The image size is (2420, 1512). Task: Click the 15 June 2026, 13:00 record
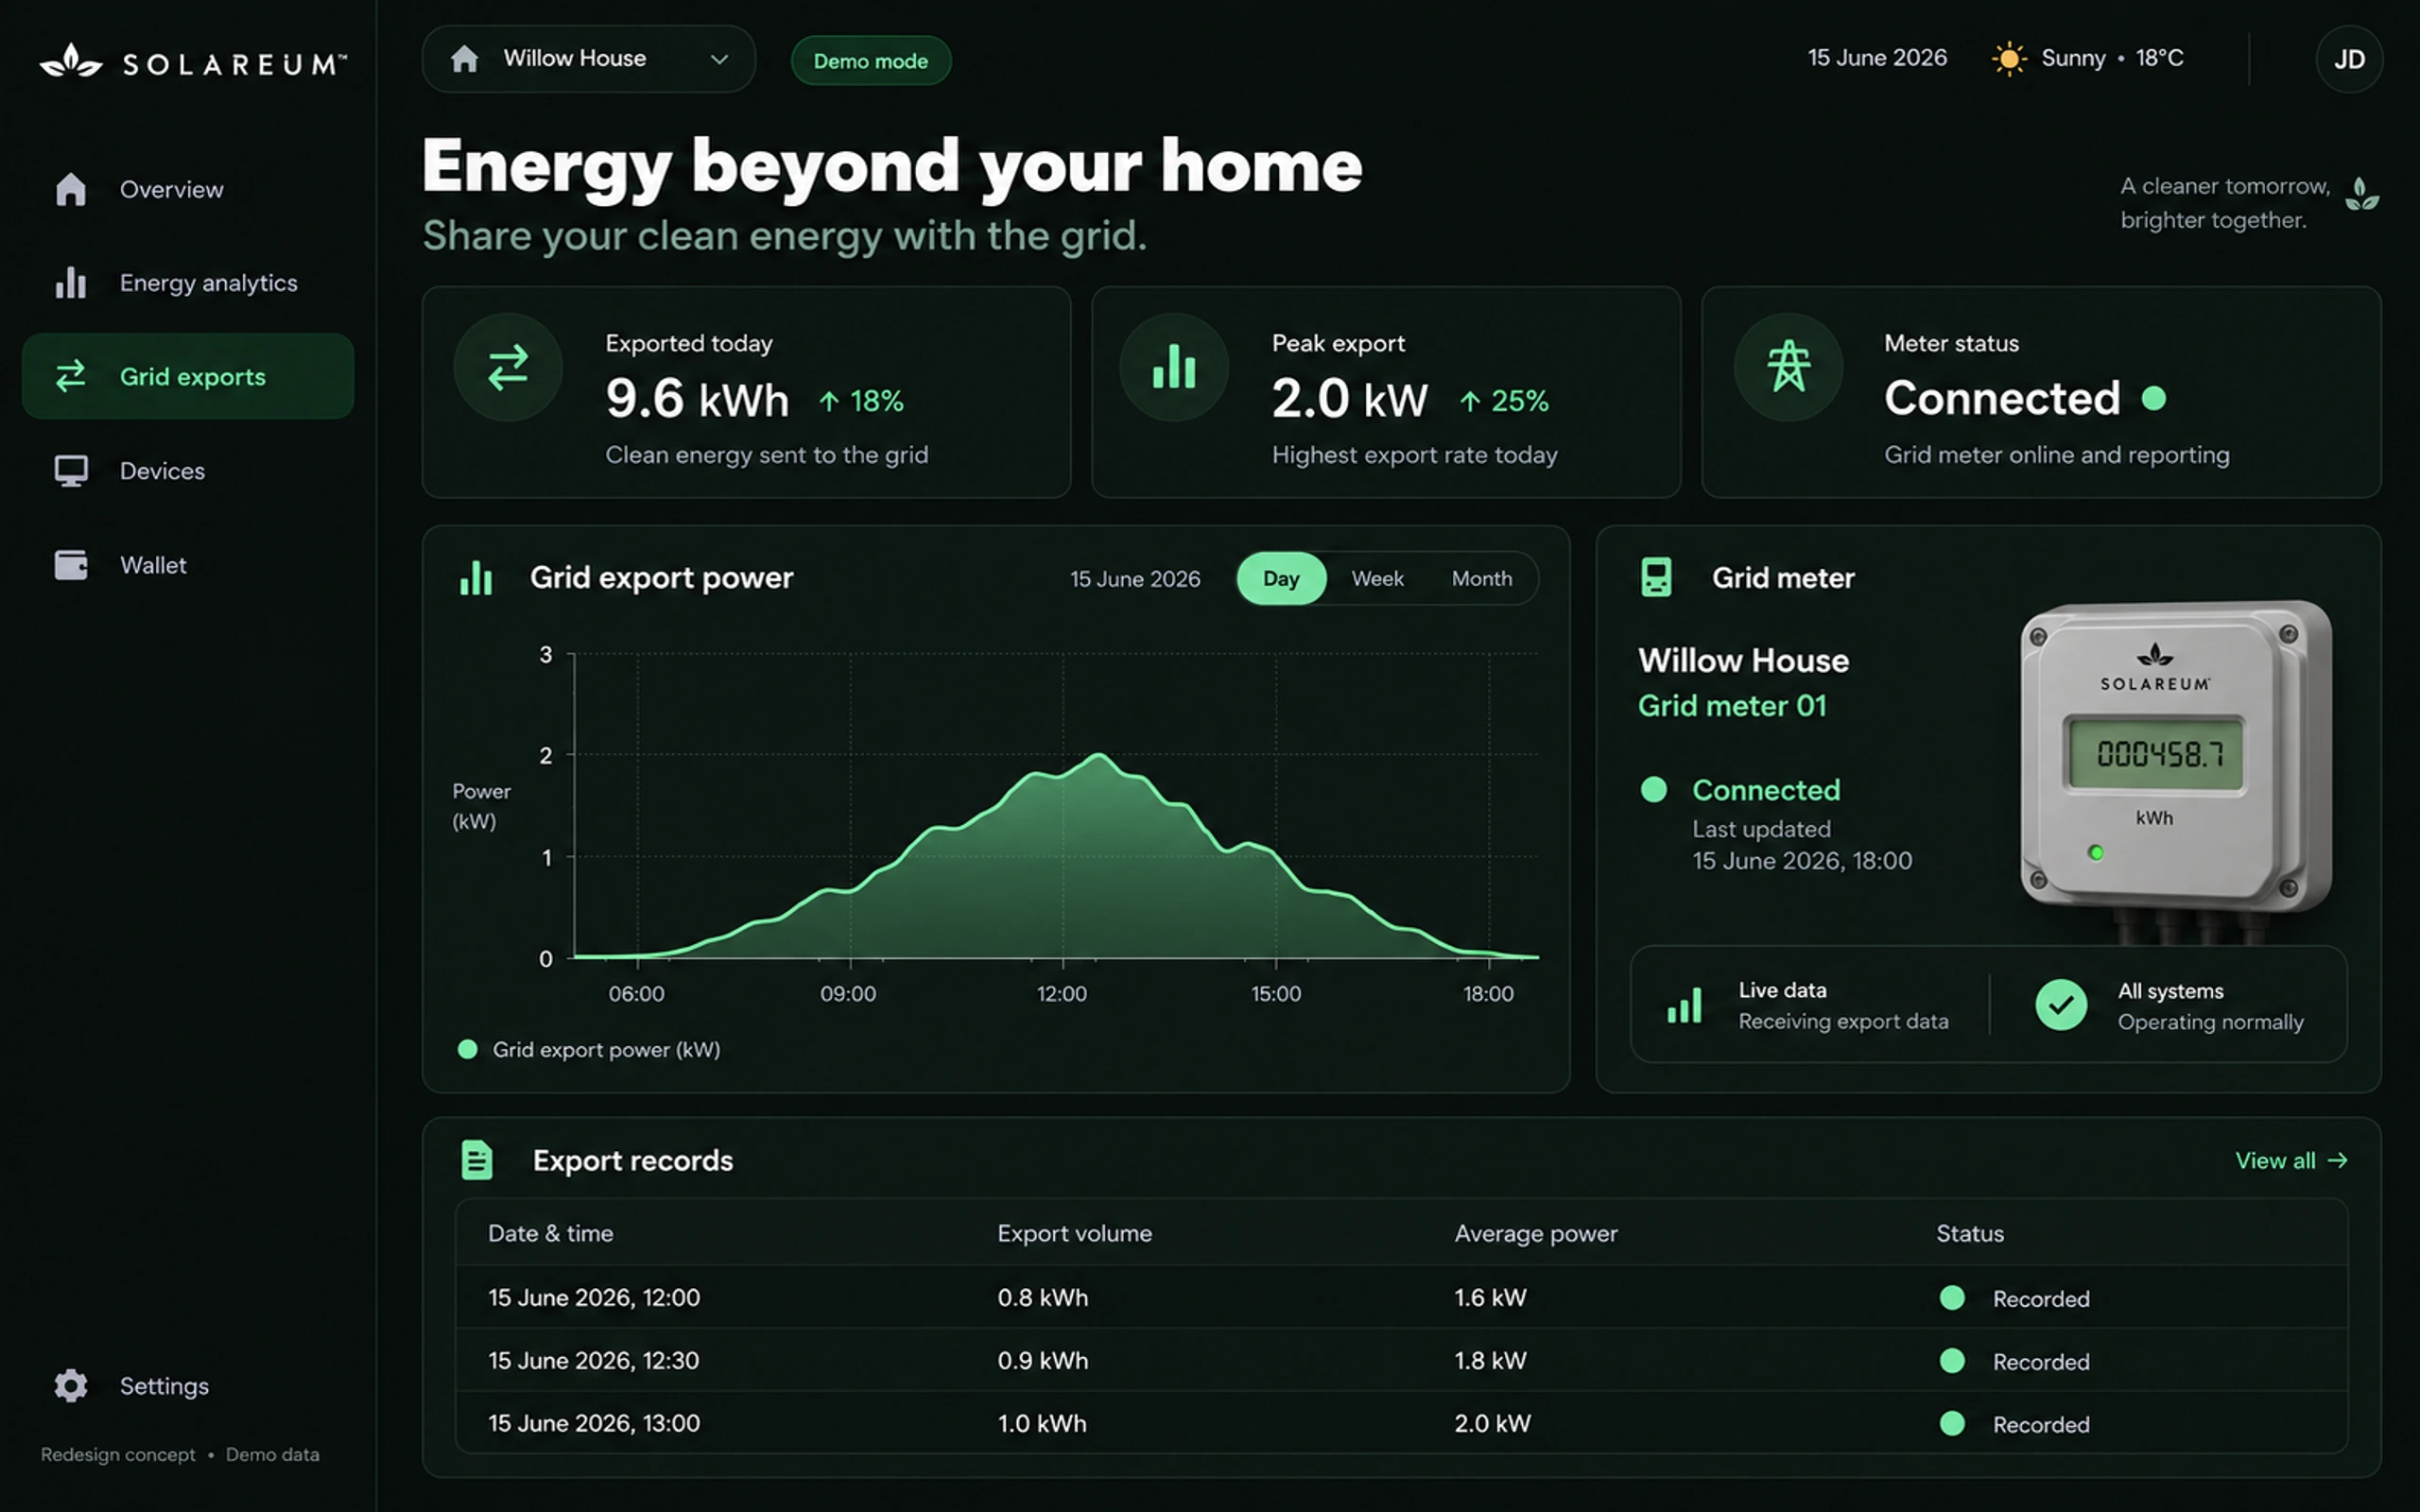(1401, 1423)
